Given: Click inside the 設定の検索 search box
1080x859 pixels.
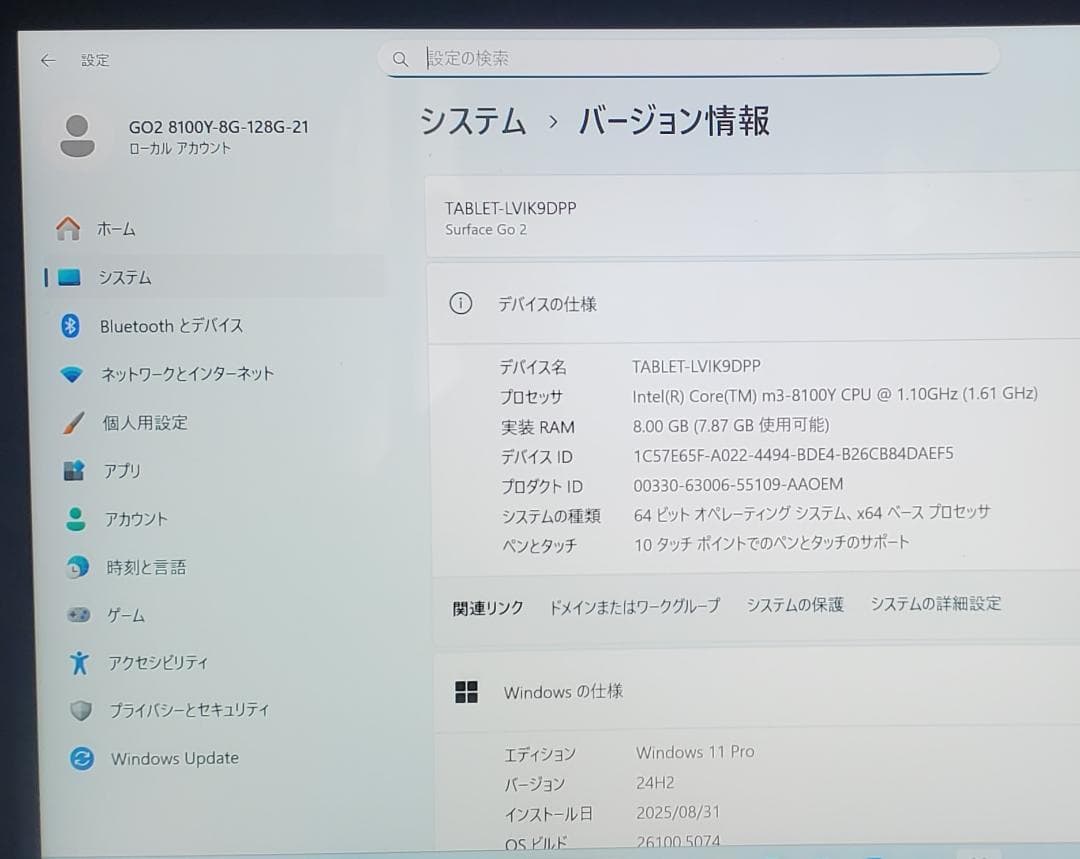Looking at the screenshot, I should (690, 56).
